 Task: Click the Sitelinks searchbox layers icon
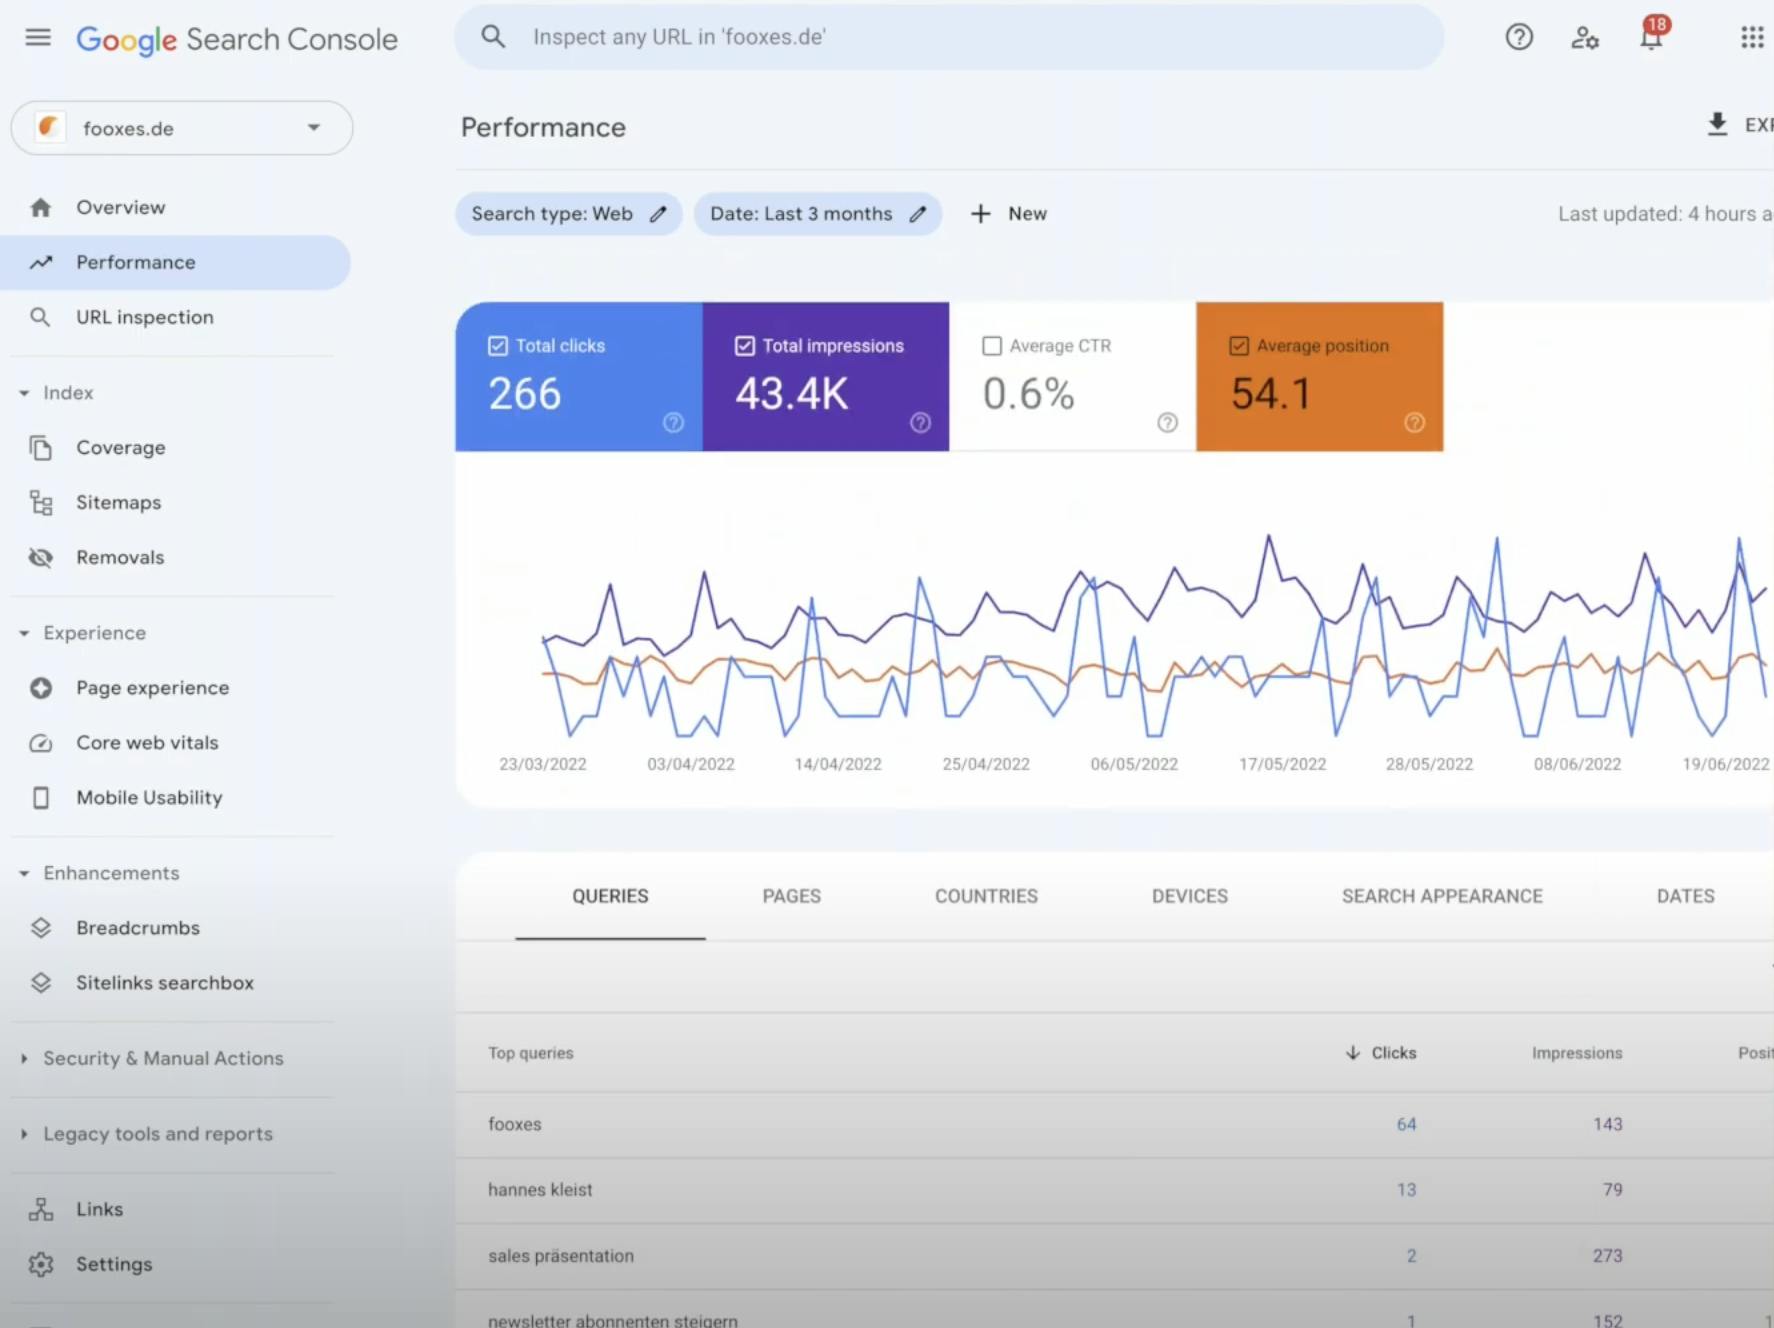[x=41, y=983]
